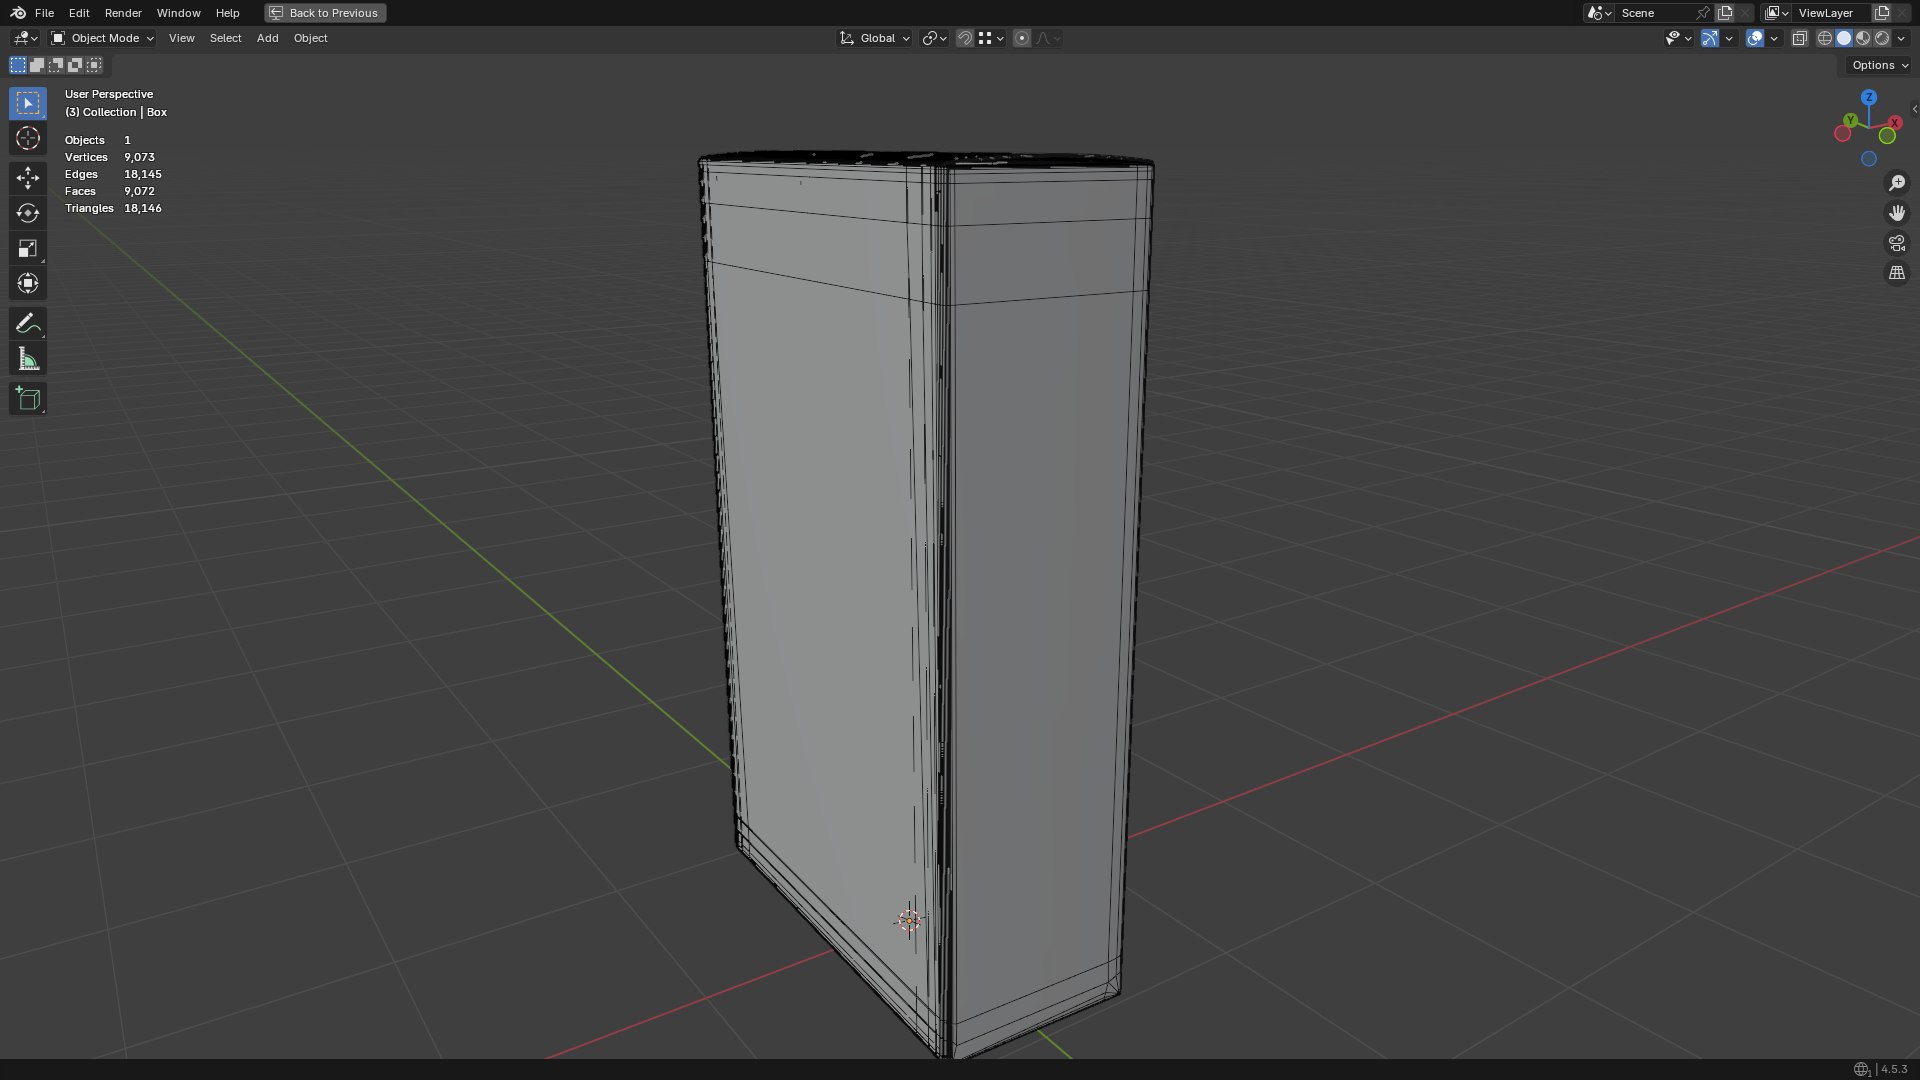Expand the sidebar with small arrow

tap(1914, 109)
